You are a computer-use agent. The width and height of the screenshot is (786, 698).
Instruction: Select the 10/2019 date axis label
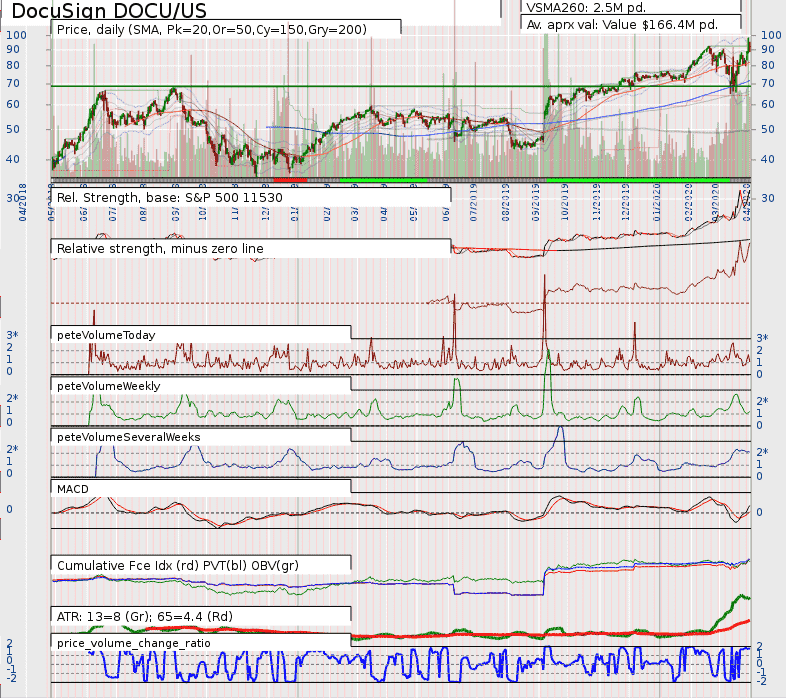(x=565, y=203)
